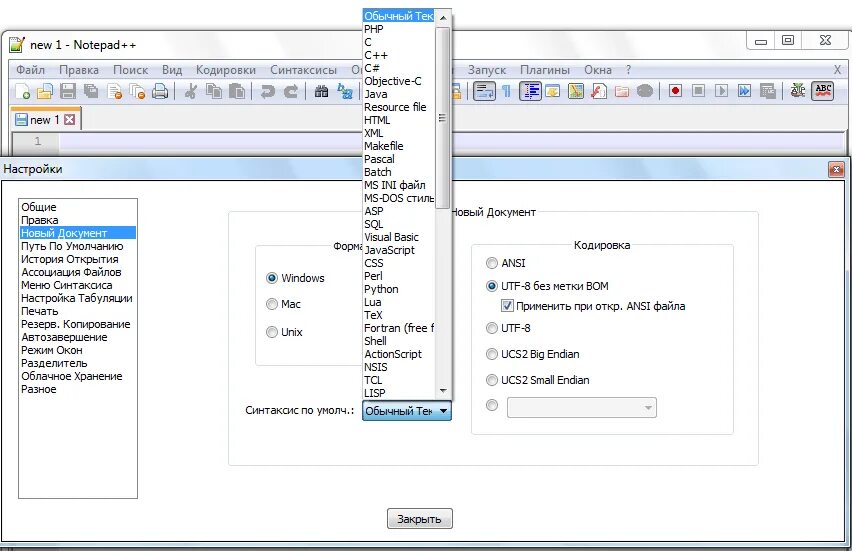Open the Поиск menu
Screen dimensions: 852x551
[130, 70]
